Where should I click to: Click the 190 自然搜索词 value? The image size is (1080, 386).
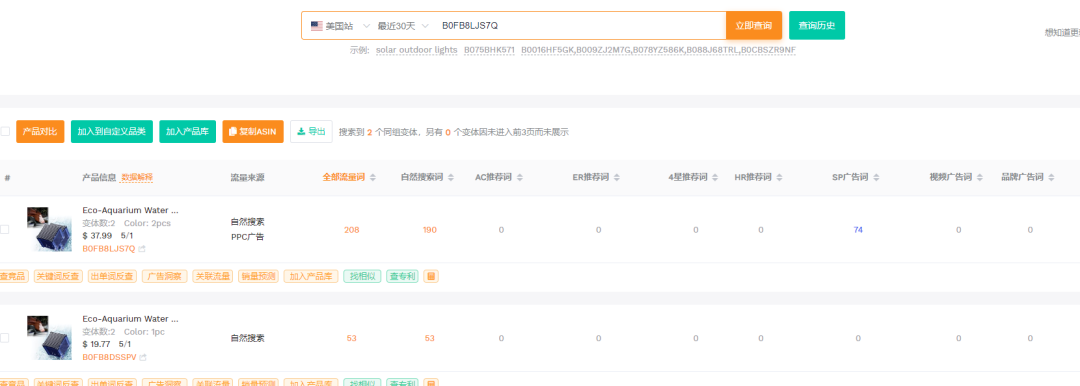point(430,230)
